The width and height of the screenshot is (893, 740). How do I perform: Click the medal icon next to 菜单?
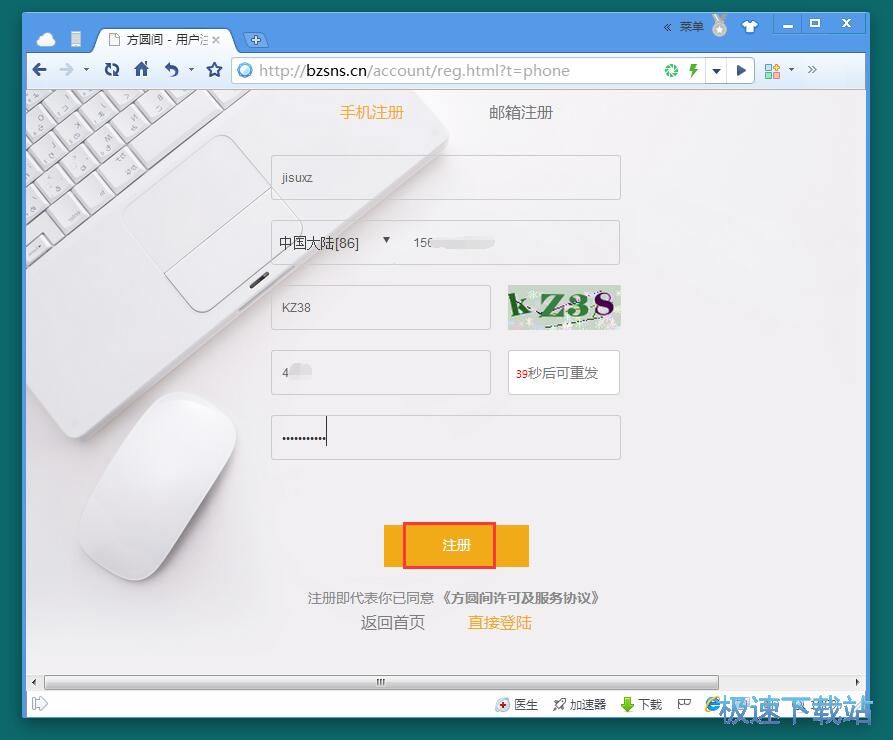[x=718, y=27]
